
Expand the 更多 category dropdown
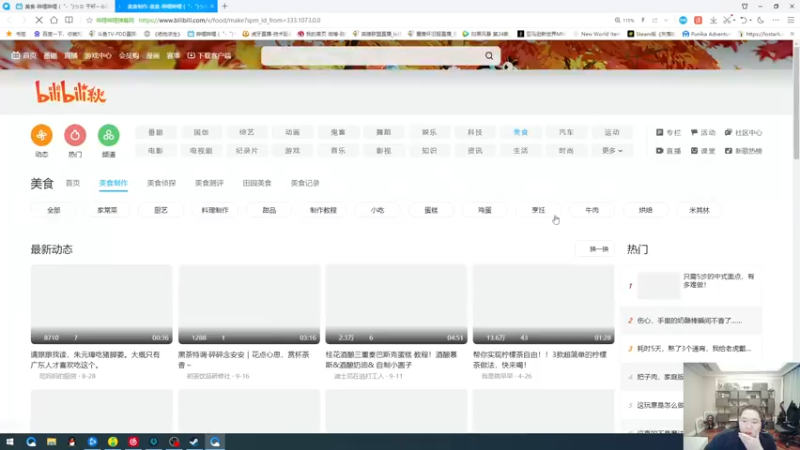tap(612, 151)
